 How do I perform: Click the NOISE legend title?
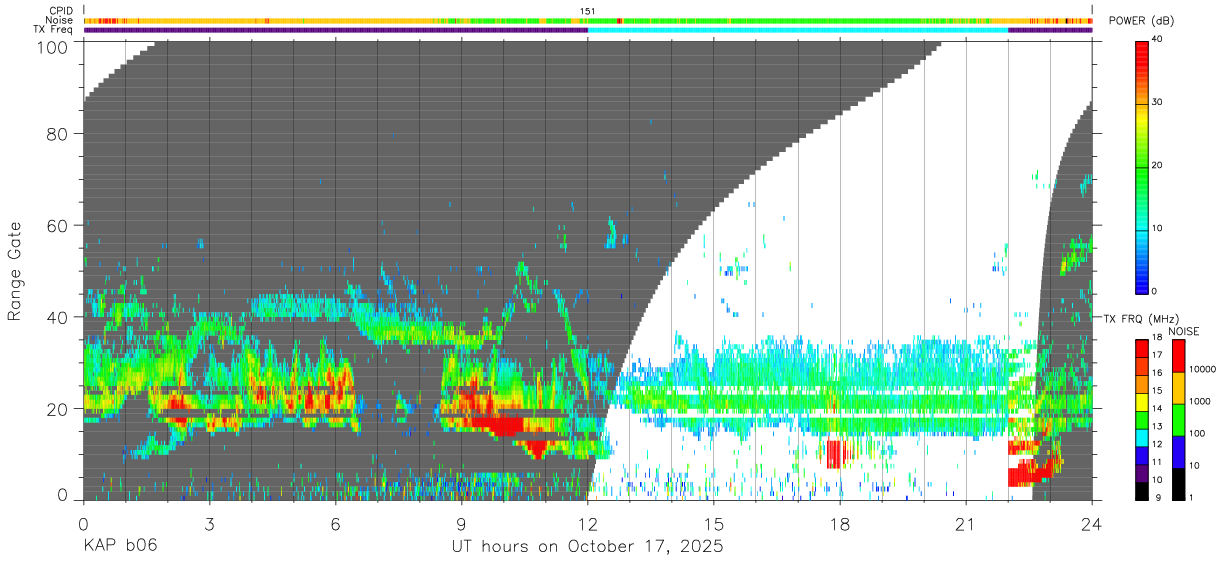(x=1182, y=331)
